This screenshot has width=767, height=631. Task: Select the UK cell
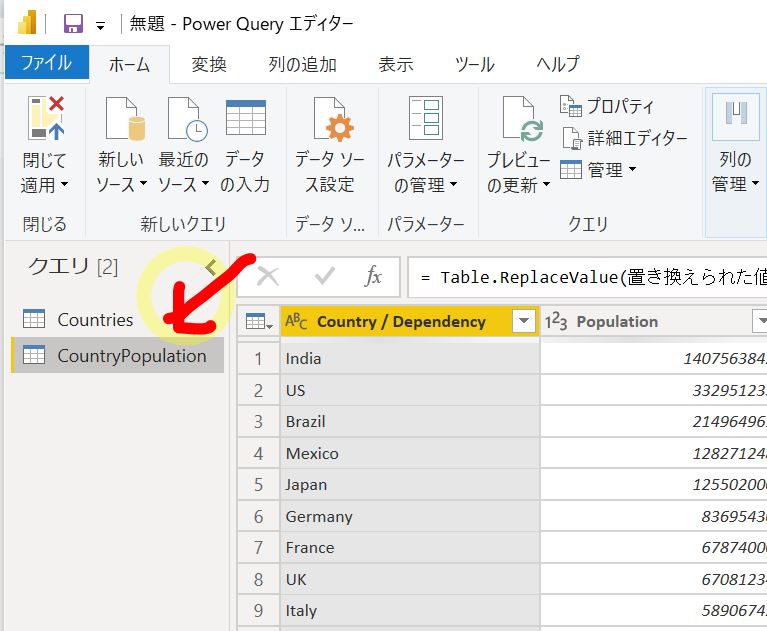(x=410, y=580)
